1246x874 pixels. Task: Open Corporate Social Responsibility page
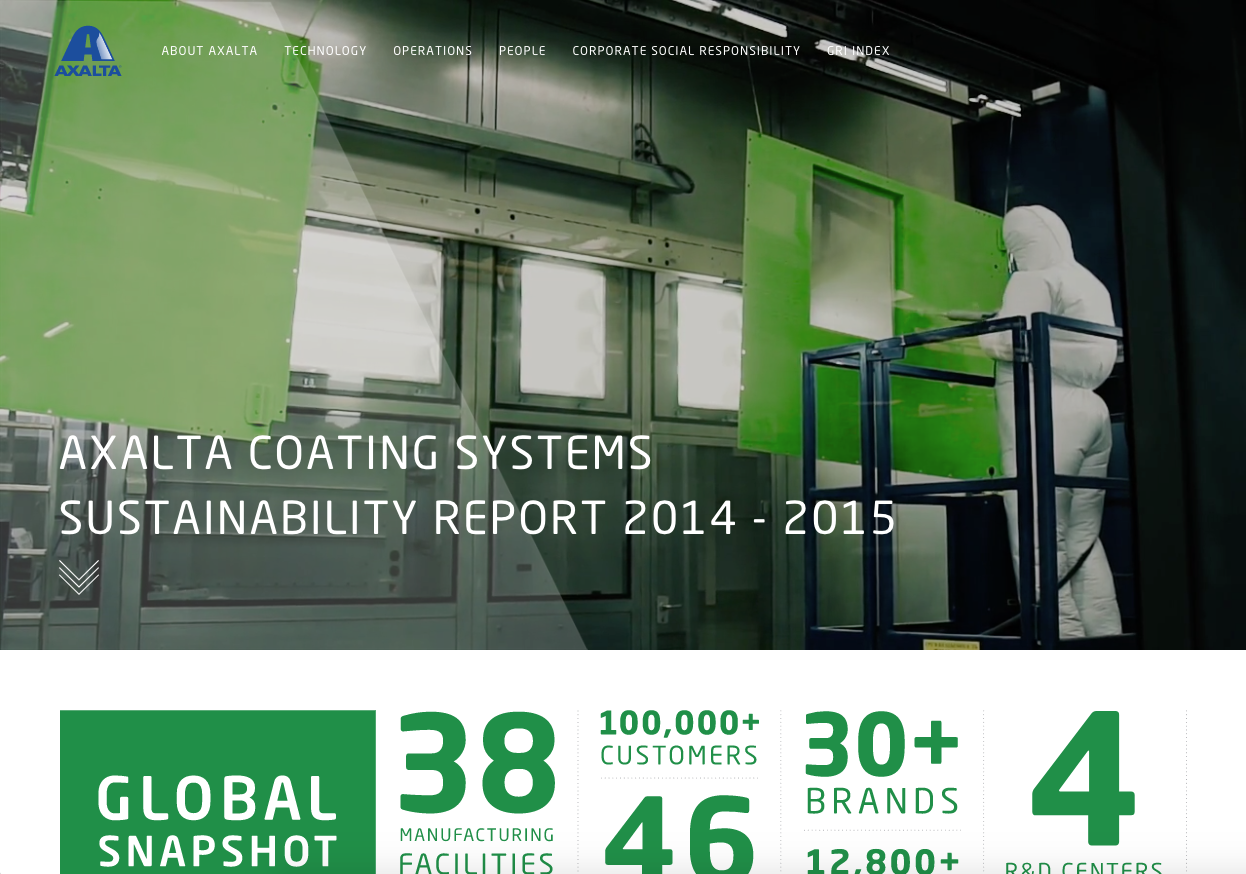[x=686, y=51]
